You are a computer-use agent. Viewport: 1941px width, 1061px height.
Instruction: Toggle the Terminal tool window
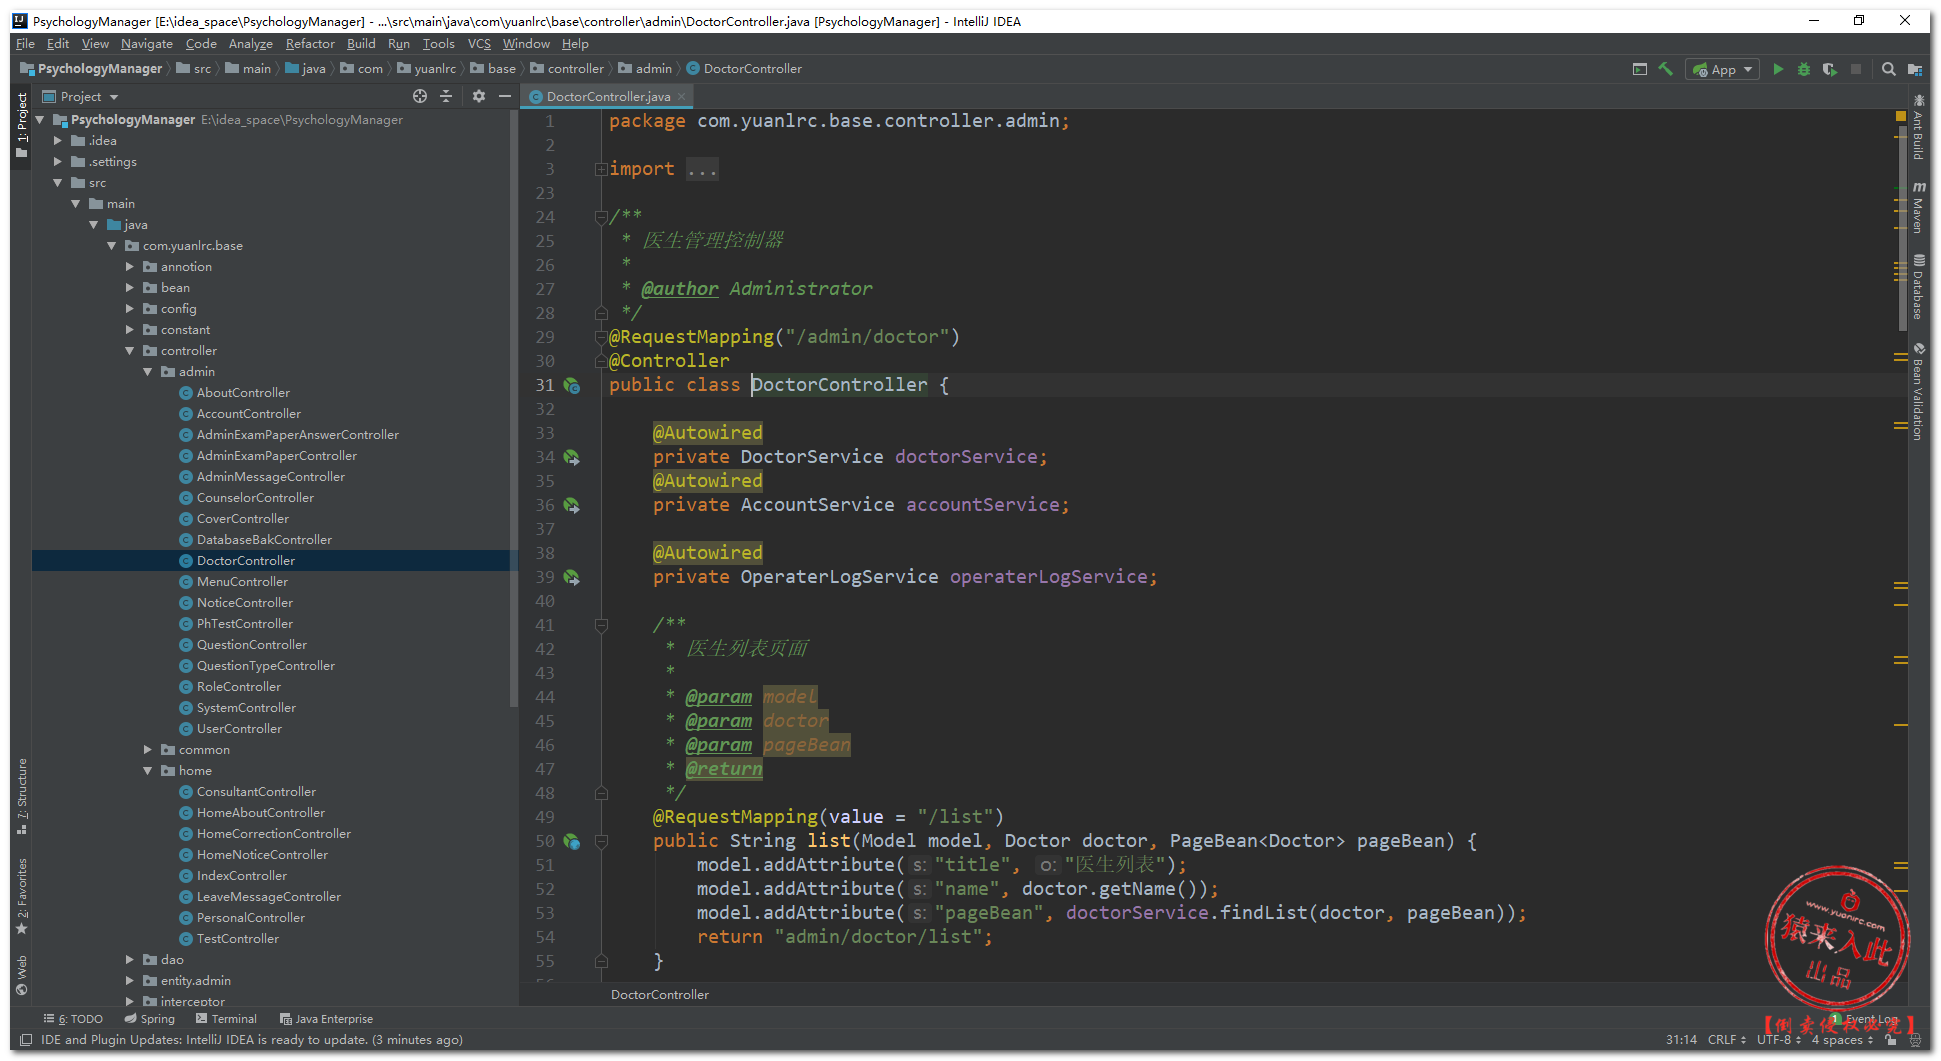(227, 1019)
